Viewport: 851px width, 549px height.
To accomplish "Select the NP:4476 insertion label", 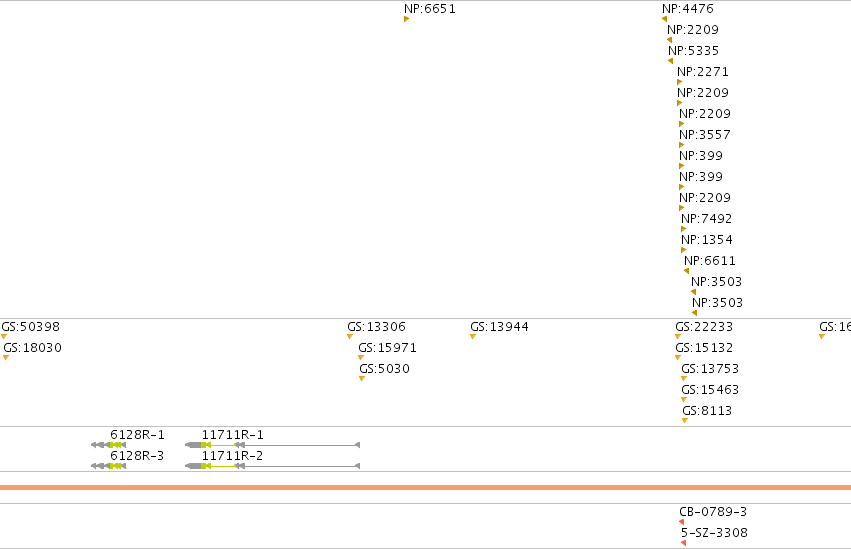I will pyautogui.click(x=688, y=9).
